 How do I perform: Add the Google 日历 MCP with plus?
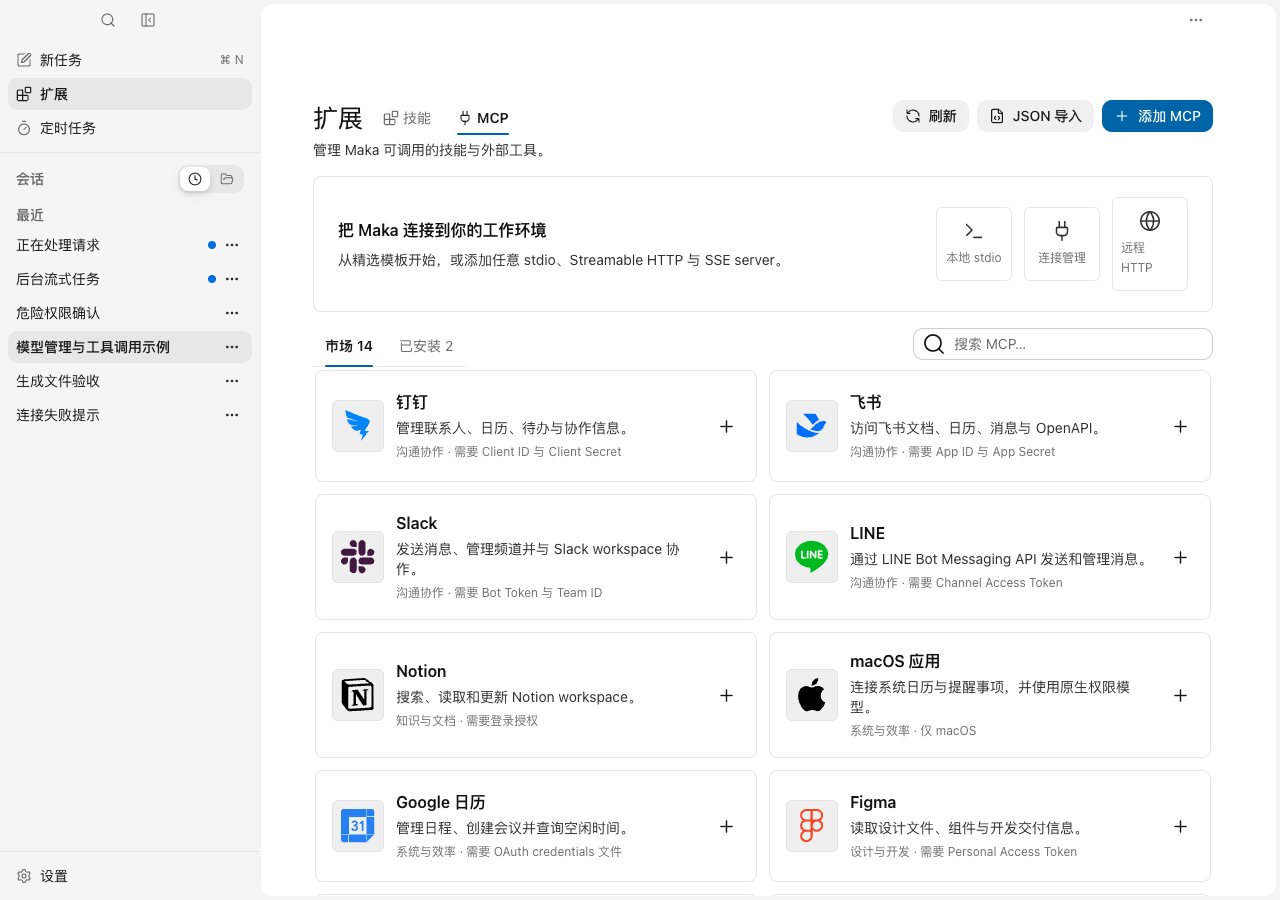click(727, 826)
